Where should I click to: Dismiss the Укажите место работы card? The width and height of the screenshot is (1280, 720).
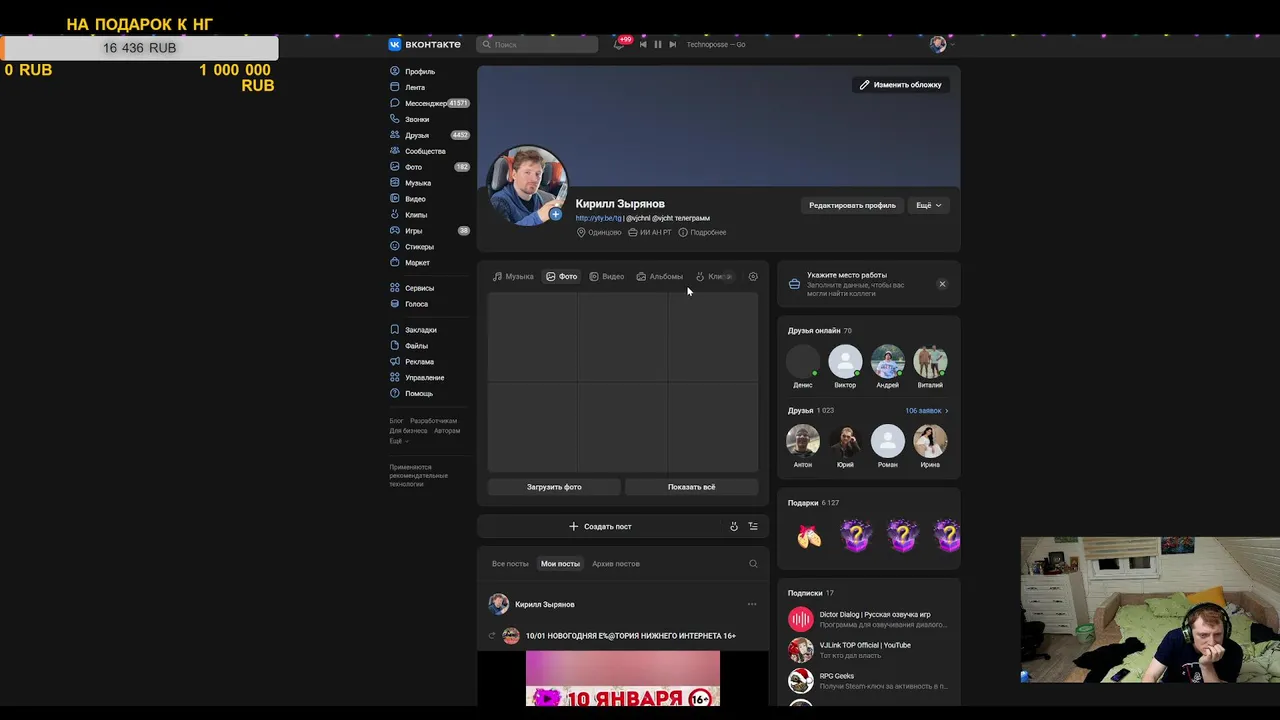coord(942,284)
